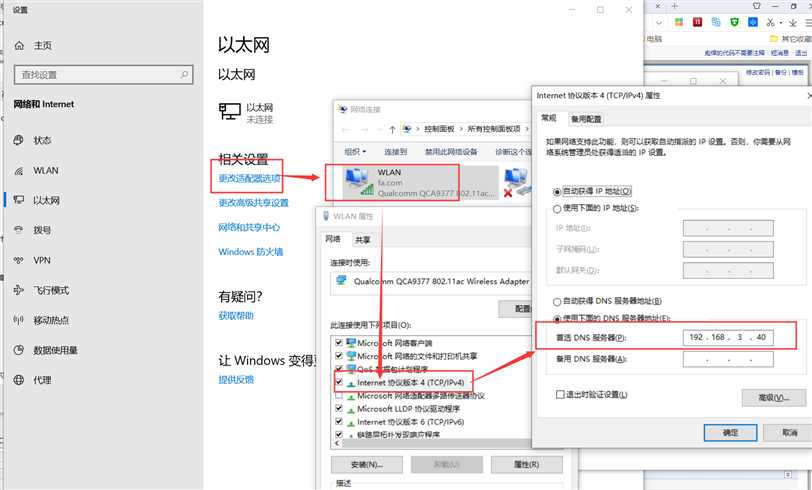Viewport: 812px width, 490px height.
Task: Click the scissors screenshot icon in browser toolbar
Action: [x=770, y=22]
